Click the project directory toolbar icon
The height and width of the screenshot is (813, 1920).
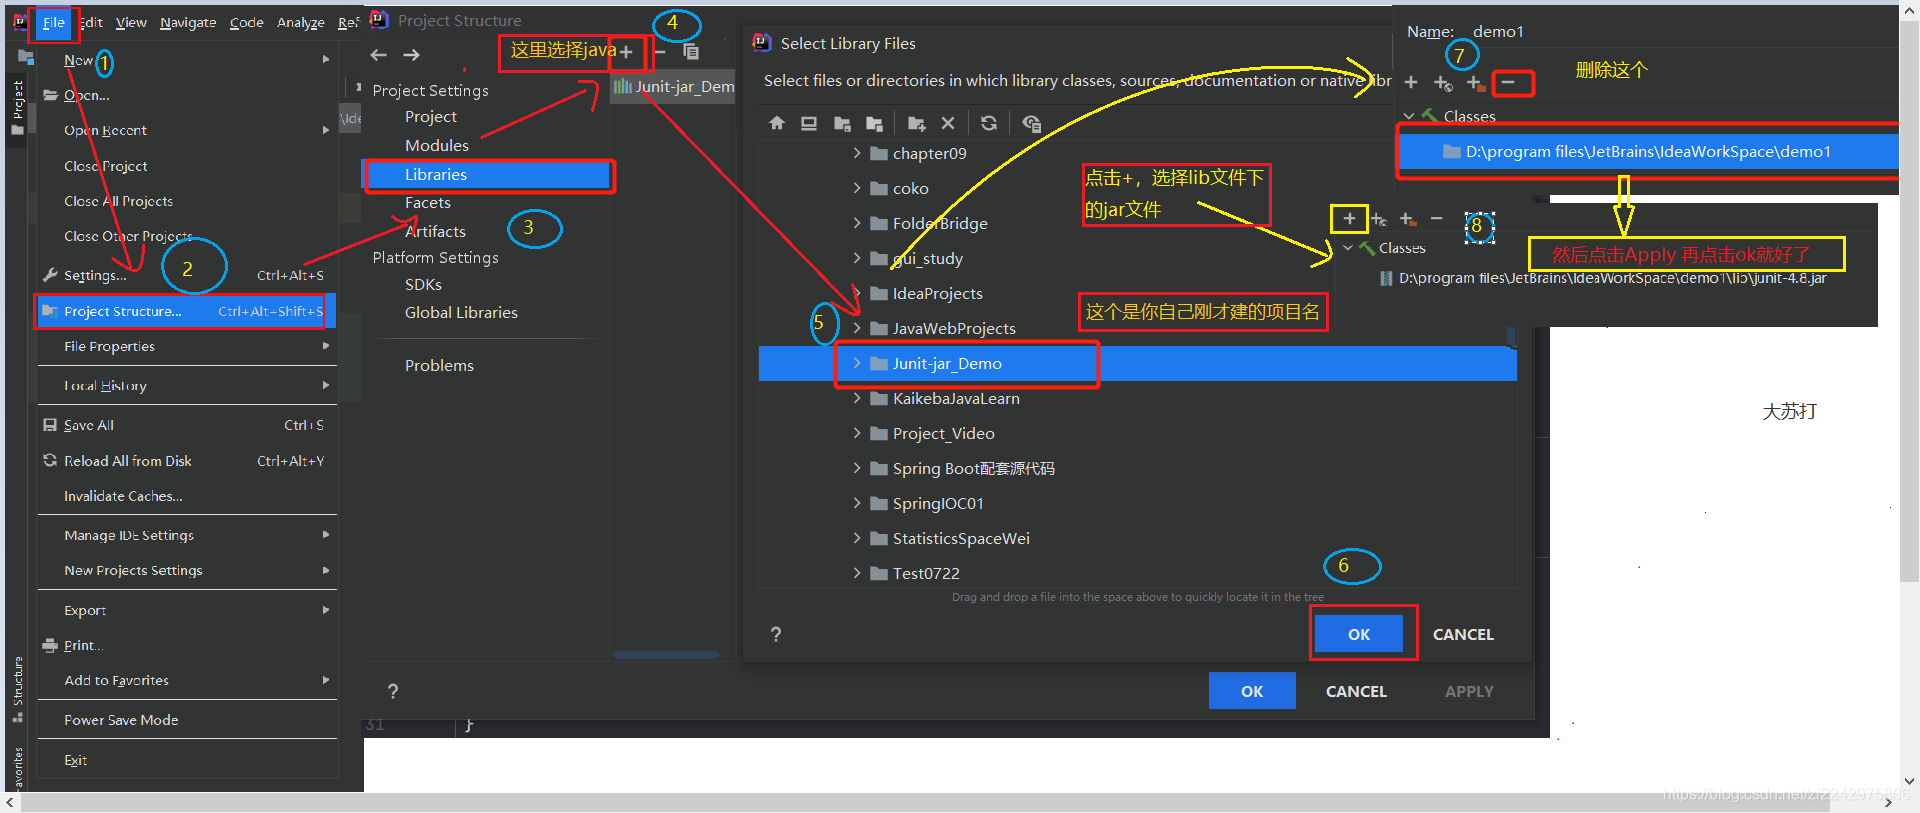842,123
